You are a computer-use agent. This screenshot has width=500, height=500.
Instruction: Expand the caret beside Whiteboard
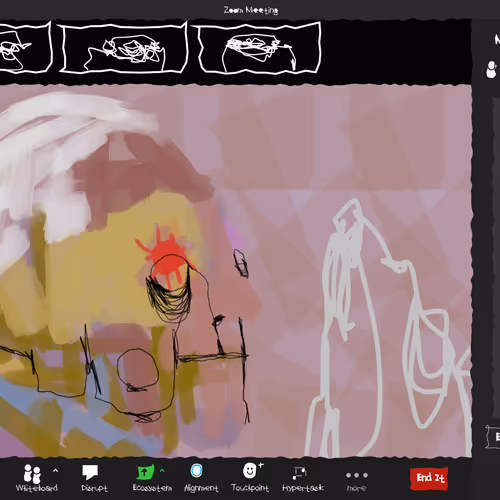[x=55, y=471]
